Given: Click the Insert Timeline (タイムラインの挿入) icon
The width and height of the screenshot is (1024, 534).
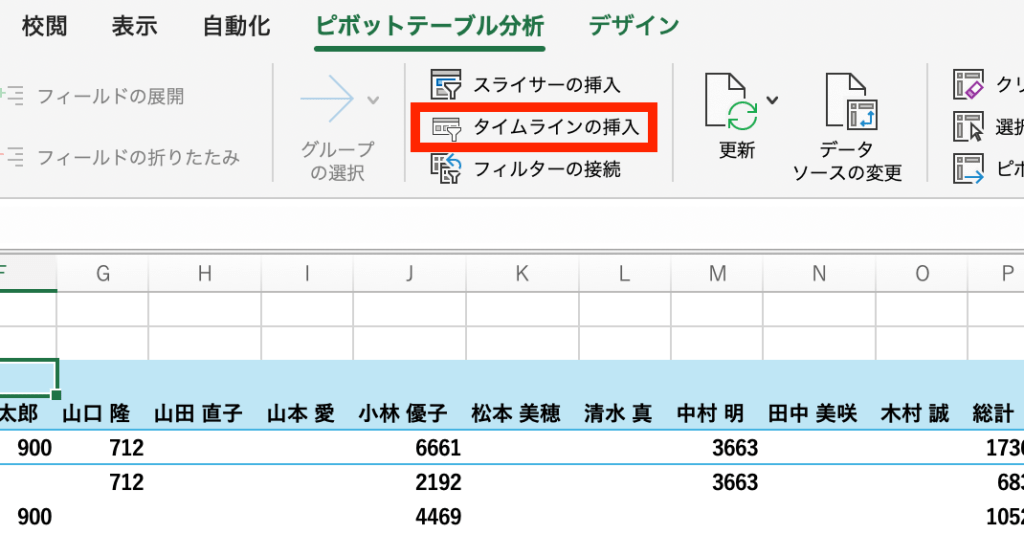Looking at the screenshot, I should pos(446,127).
